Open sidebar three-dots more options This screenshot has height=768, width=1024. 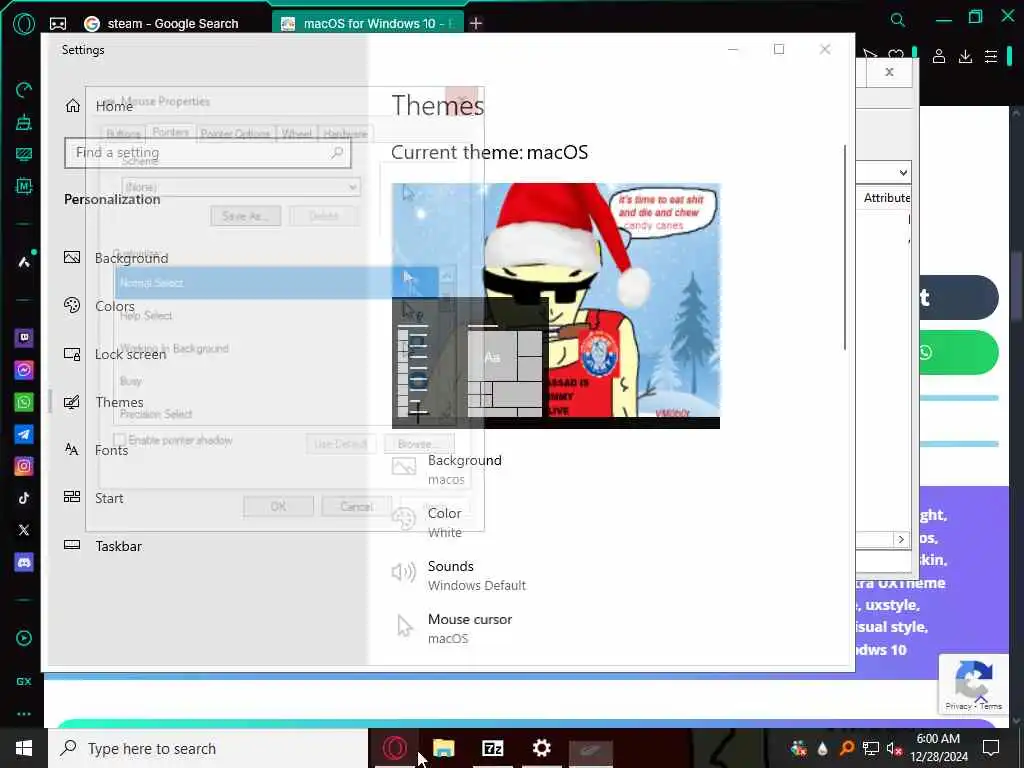[x=24, y=714]
